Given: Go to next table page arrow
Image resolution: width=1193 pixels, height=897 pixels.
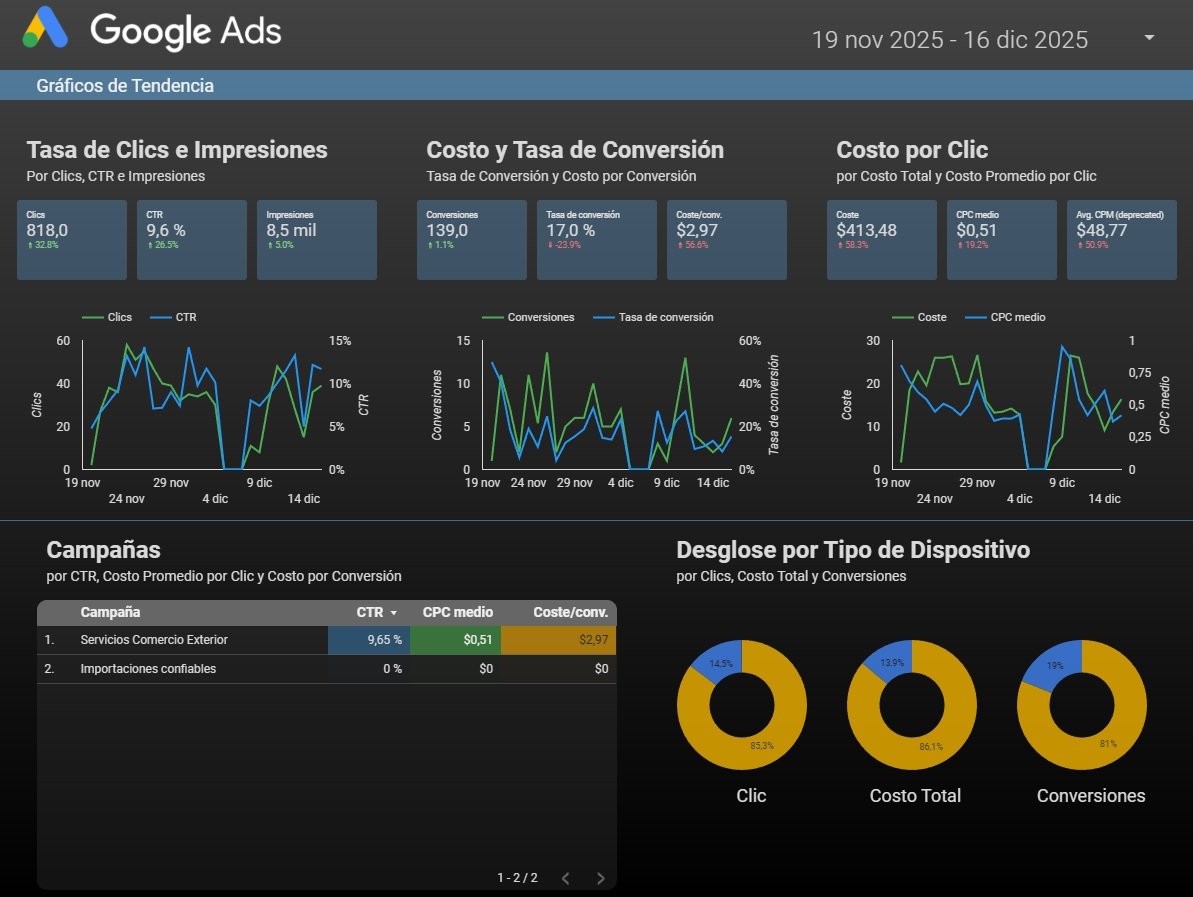Looking at the screenshot, I should point(600,878).
